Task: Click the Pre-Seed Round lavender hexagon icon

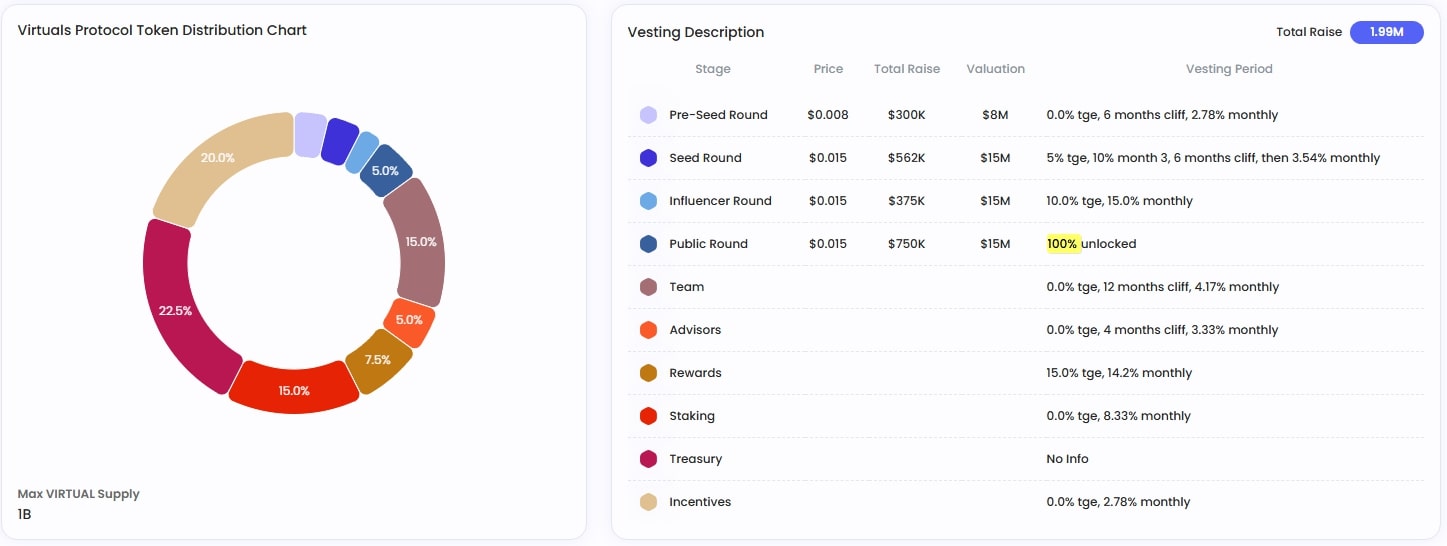Action: coord(648,115)
